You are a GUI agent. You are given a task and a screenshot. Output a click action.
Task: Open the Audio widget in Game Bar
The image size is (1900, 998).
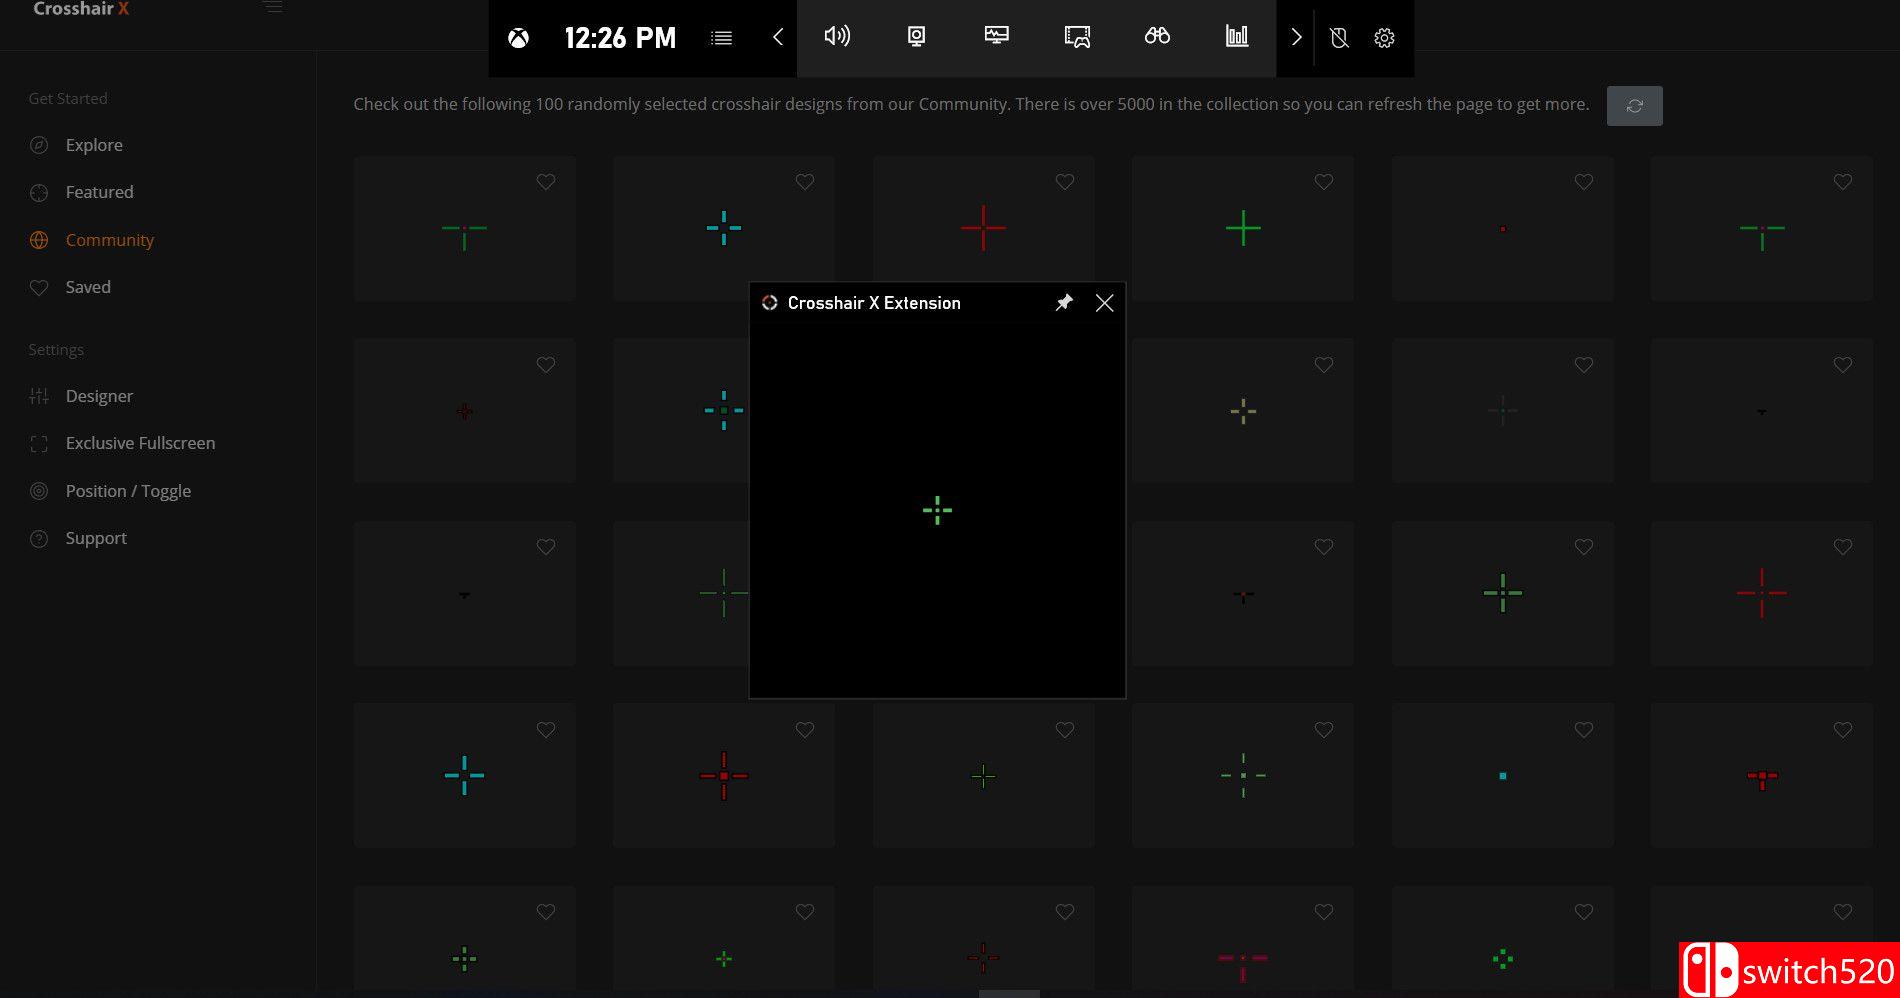(x=838, y=37)
